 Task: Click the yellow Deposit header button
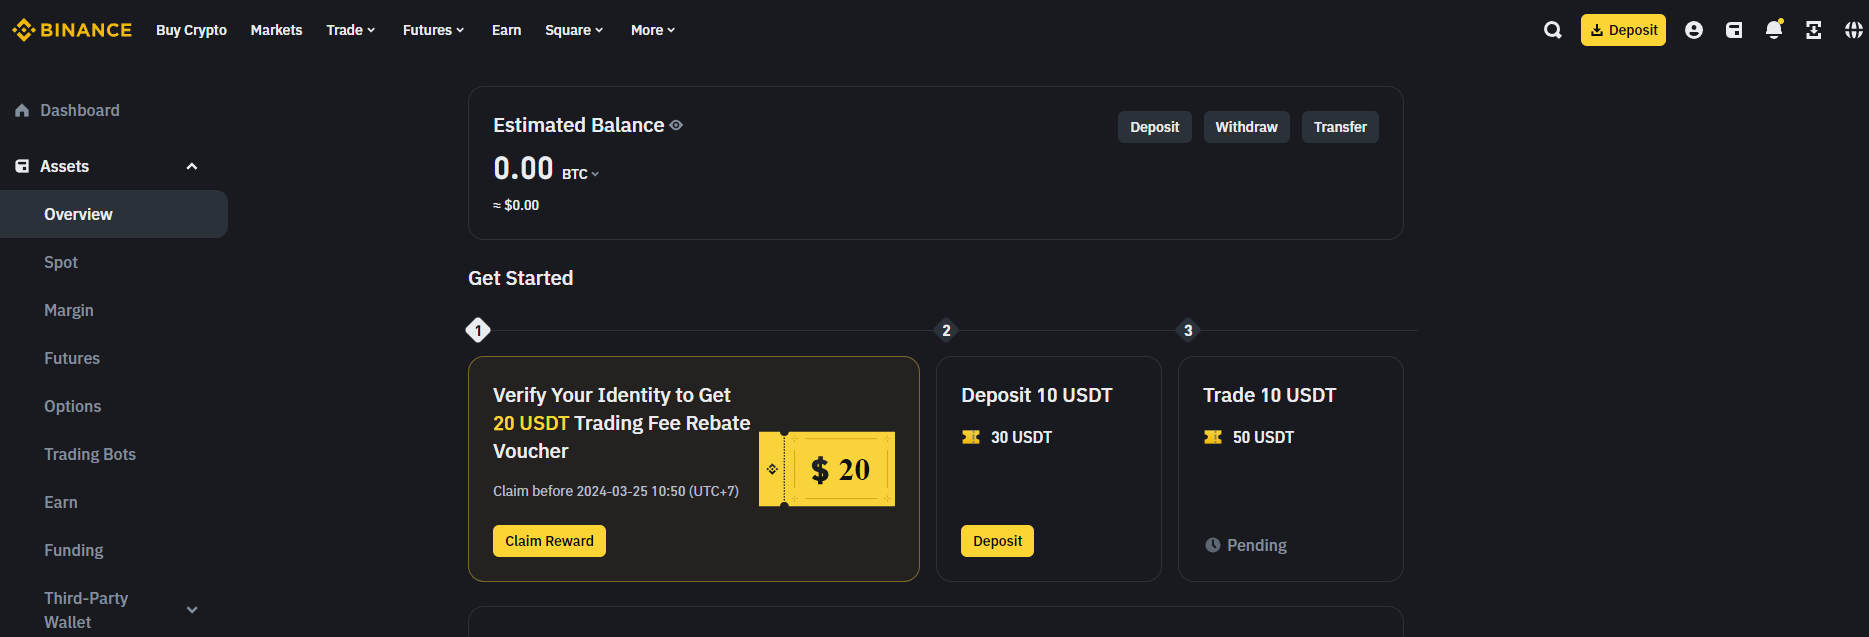(x=1623, y=30)
